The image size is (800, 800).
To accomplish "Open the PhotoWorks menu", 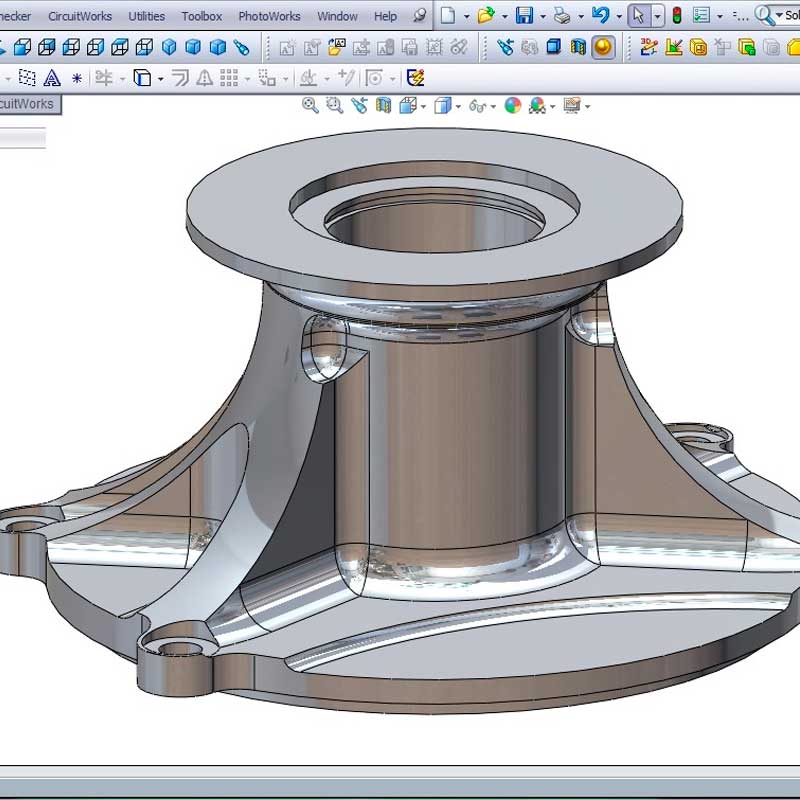I will click(x=269, y=16).
